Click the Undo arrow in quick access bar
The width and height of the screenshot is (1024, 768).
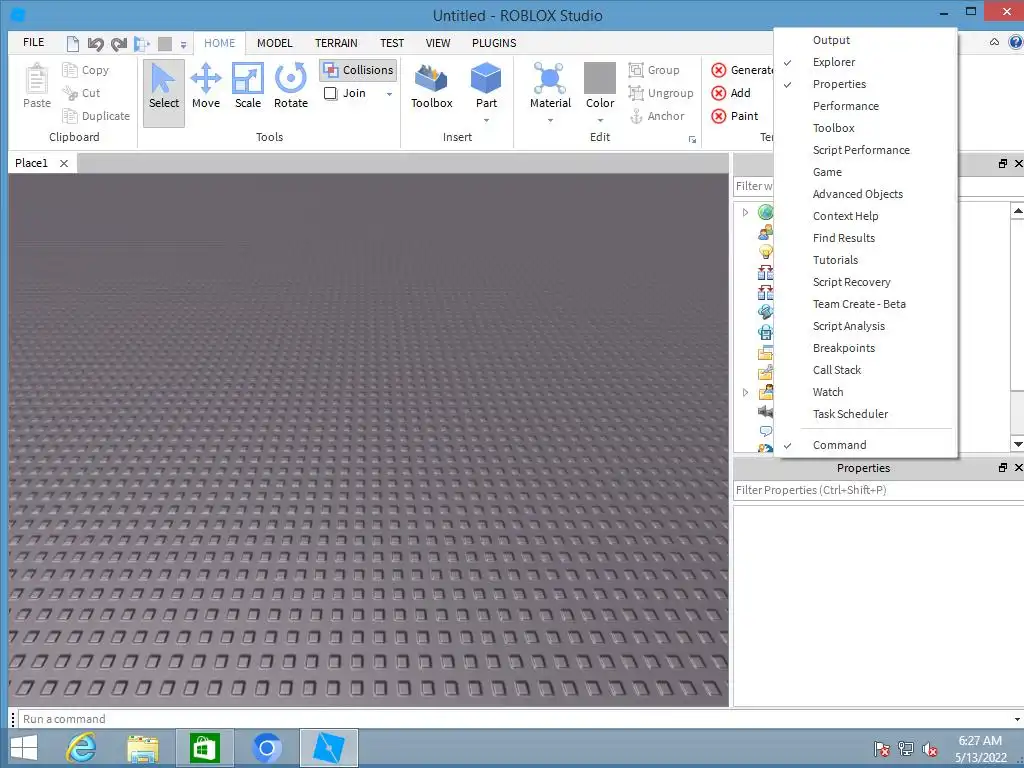pyautogui.click(x=95, y=44)
